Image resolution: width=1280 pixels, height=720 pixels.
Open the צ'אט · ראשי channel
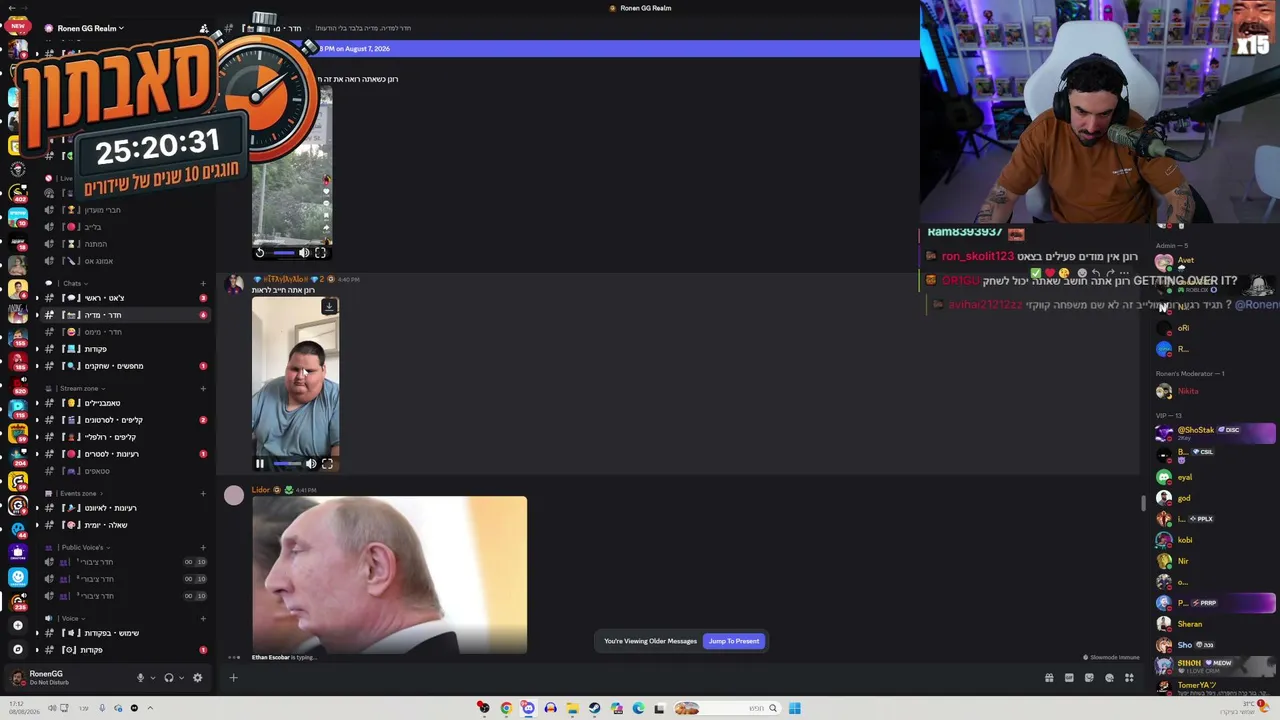125,298
